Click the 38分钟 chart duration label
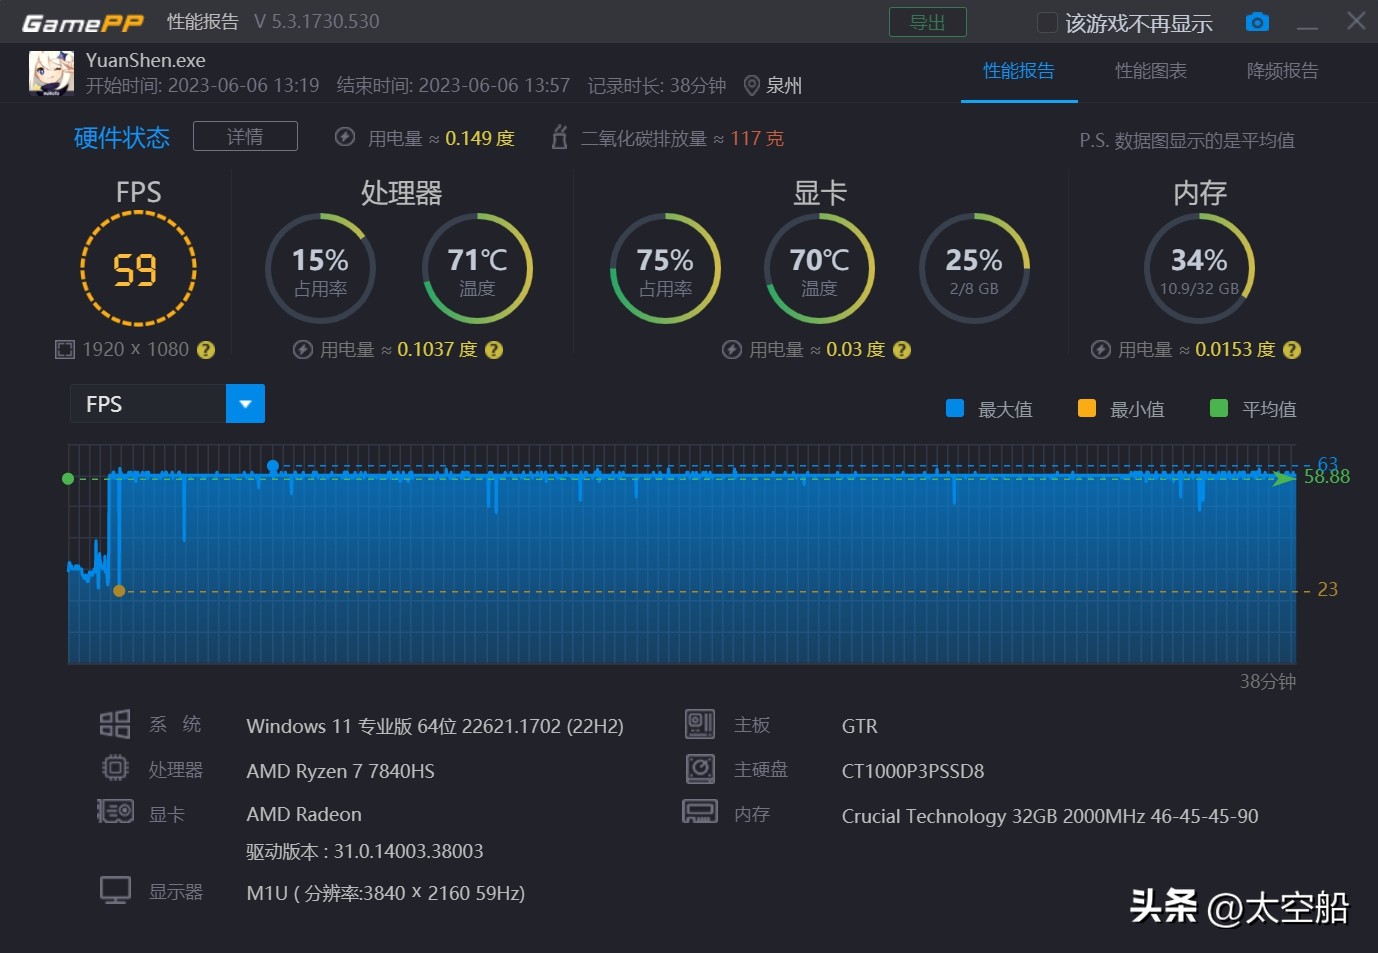This screenshot has height=953, width=1378. (x=1268, y=681)
